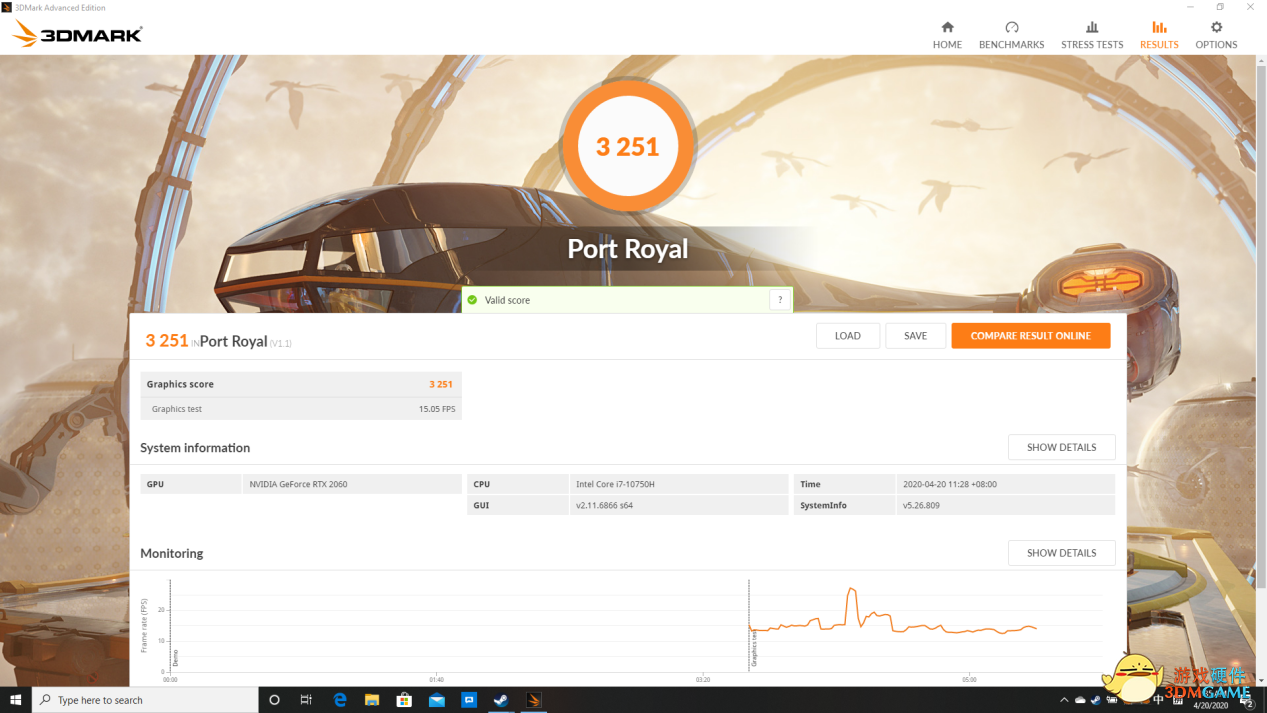Click the GUI version v2.11.6866 s64
The height and width of the screenshot is (713, 1267).
(604, 505)
